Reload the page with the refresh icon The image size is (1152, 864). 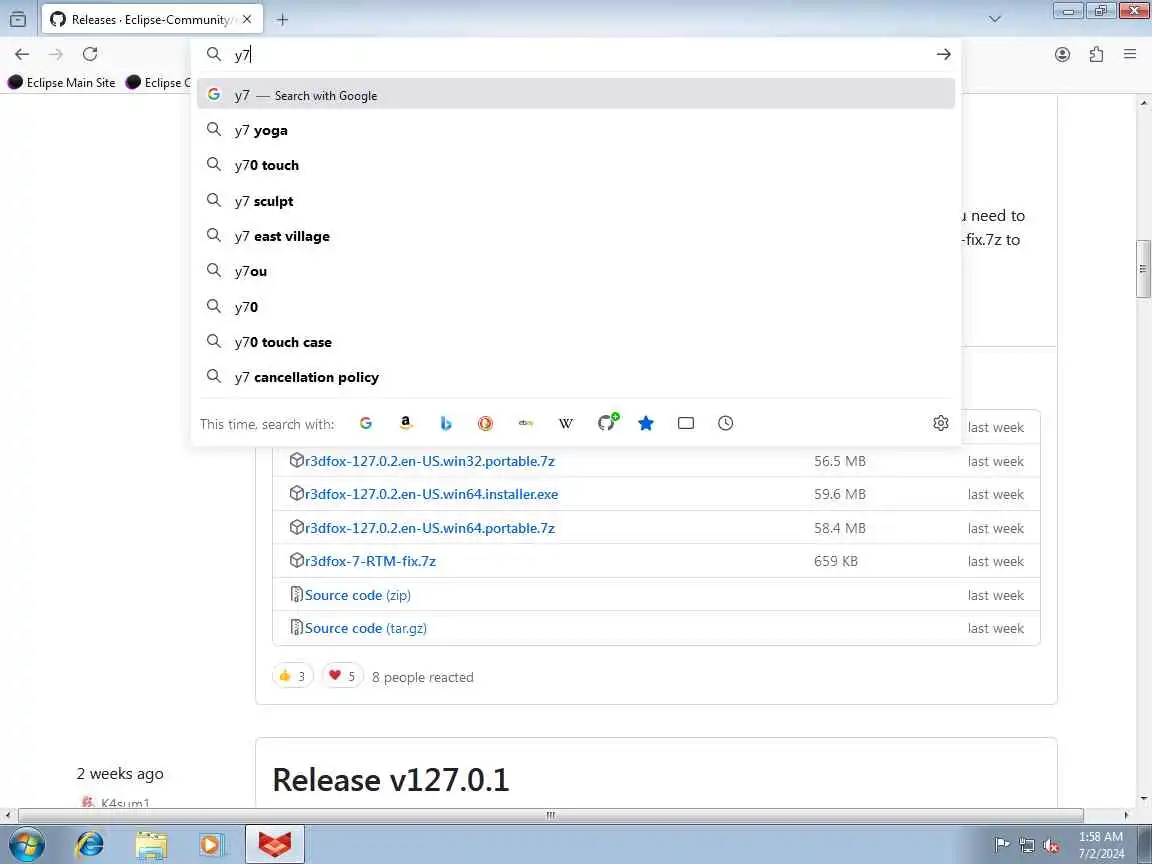tap(90, 54)
